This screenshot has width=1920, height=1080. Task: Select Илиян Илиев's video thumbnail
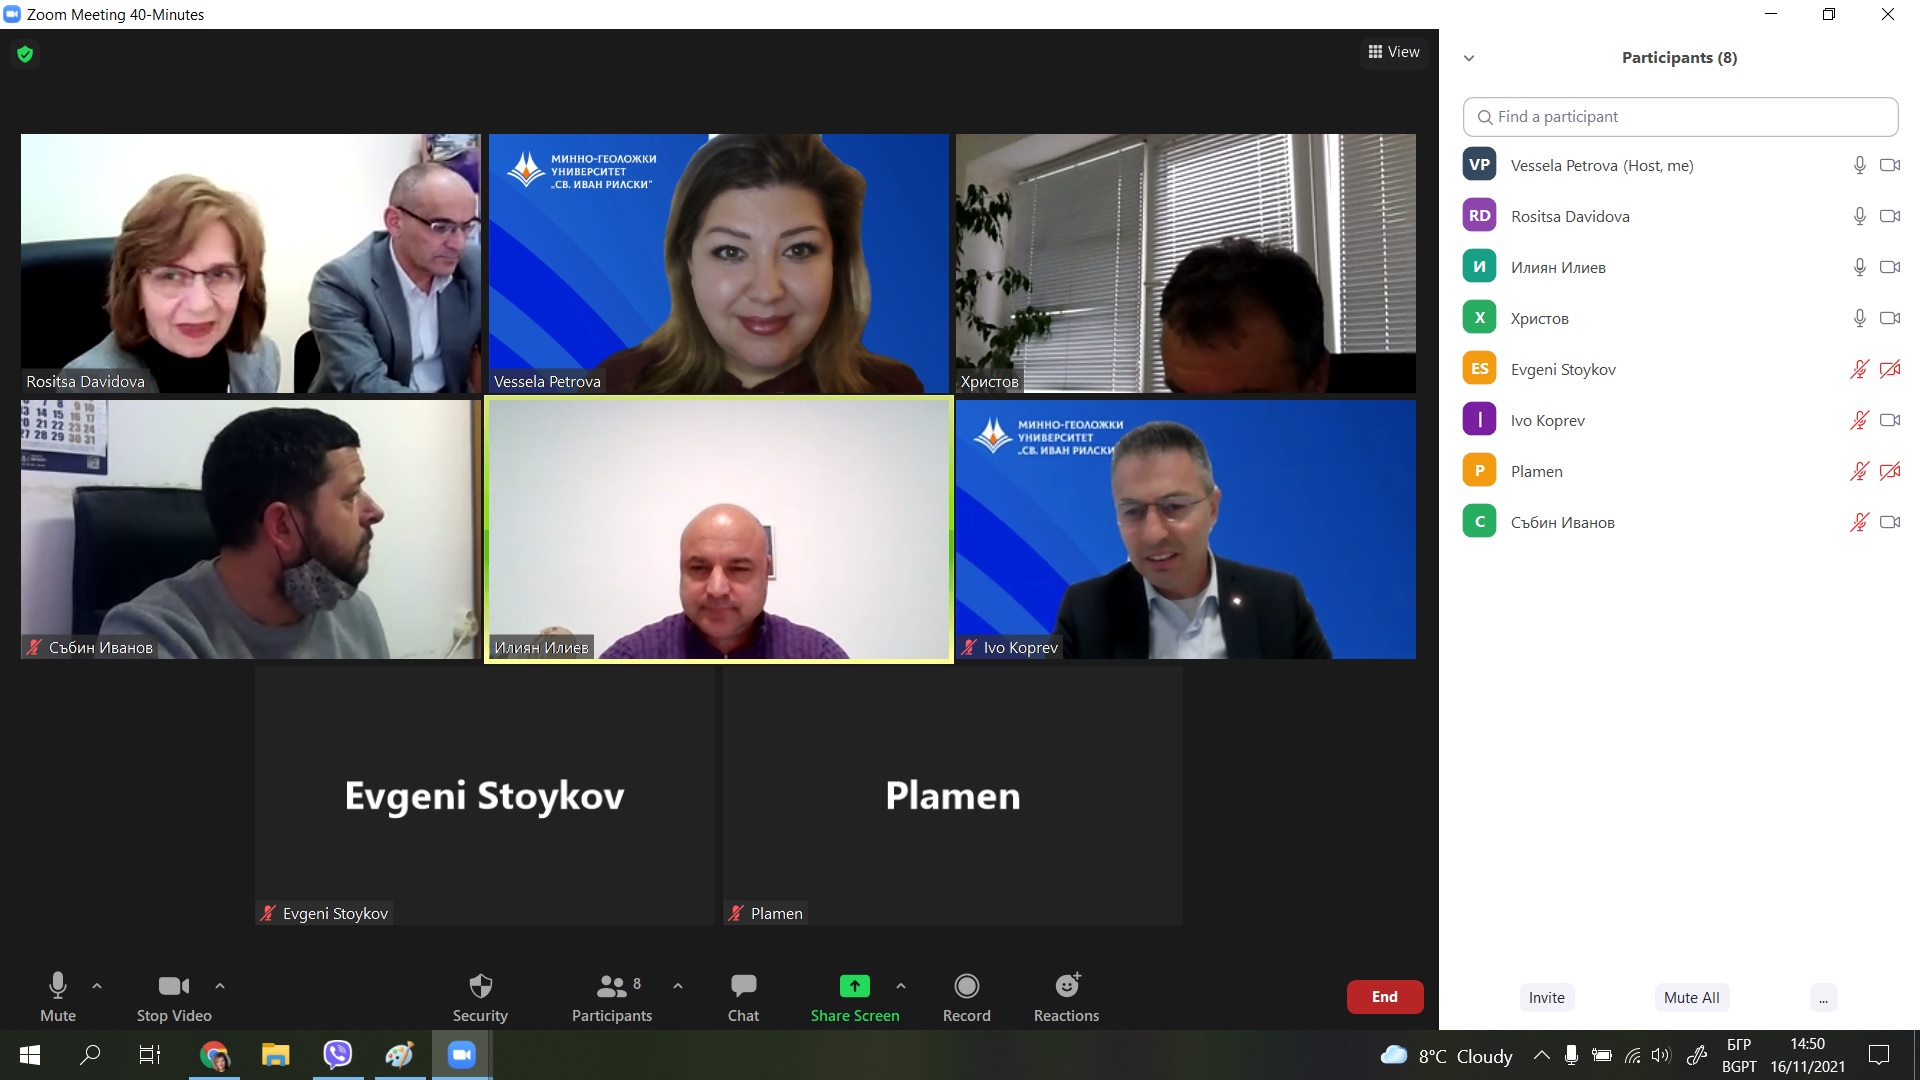(x=718, y=529)
